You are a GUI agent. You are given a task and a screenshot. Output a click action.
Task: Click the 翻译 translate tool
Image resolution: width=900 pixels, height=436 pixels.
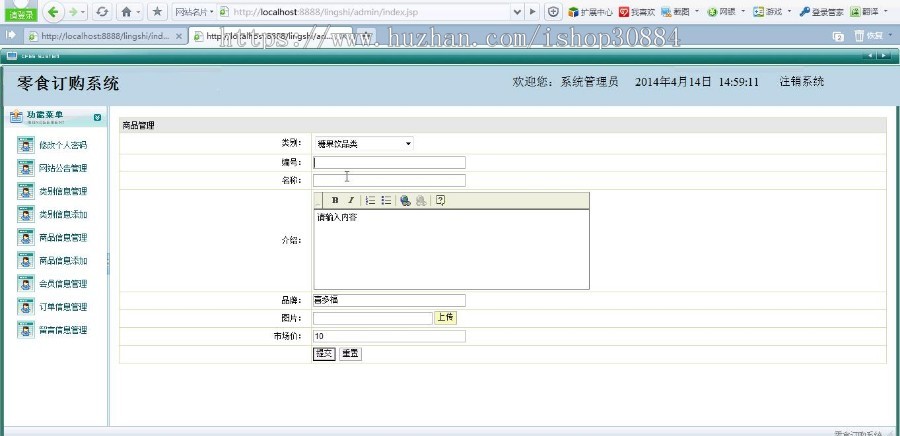coord(864,11)
